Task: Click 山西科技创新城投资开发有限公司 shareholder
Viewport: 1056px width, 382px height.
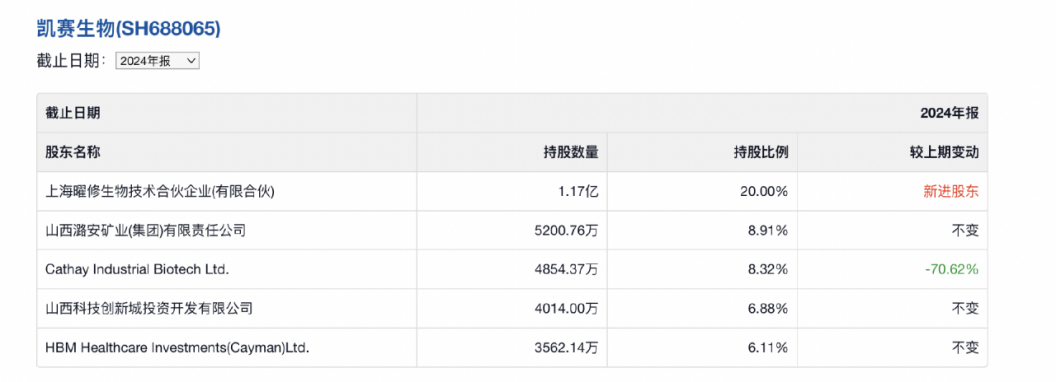Action: (149, 309)
